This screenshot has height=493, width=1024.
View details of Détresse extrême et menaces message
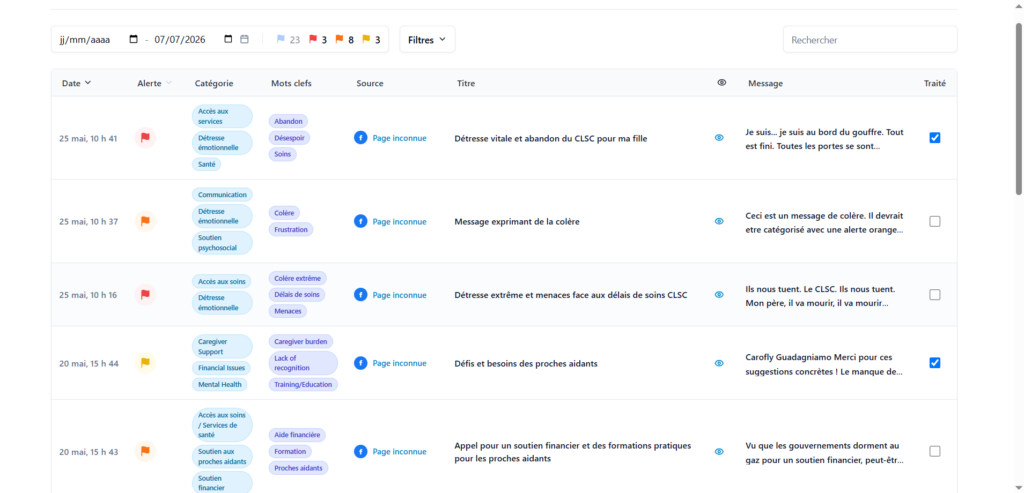(x=719, y=294)
